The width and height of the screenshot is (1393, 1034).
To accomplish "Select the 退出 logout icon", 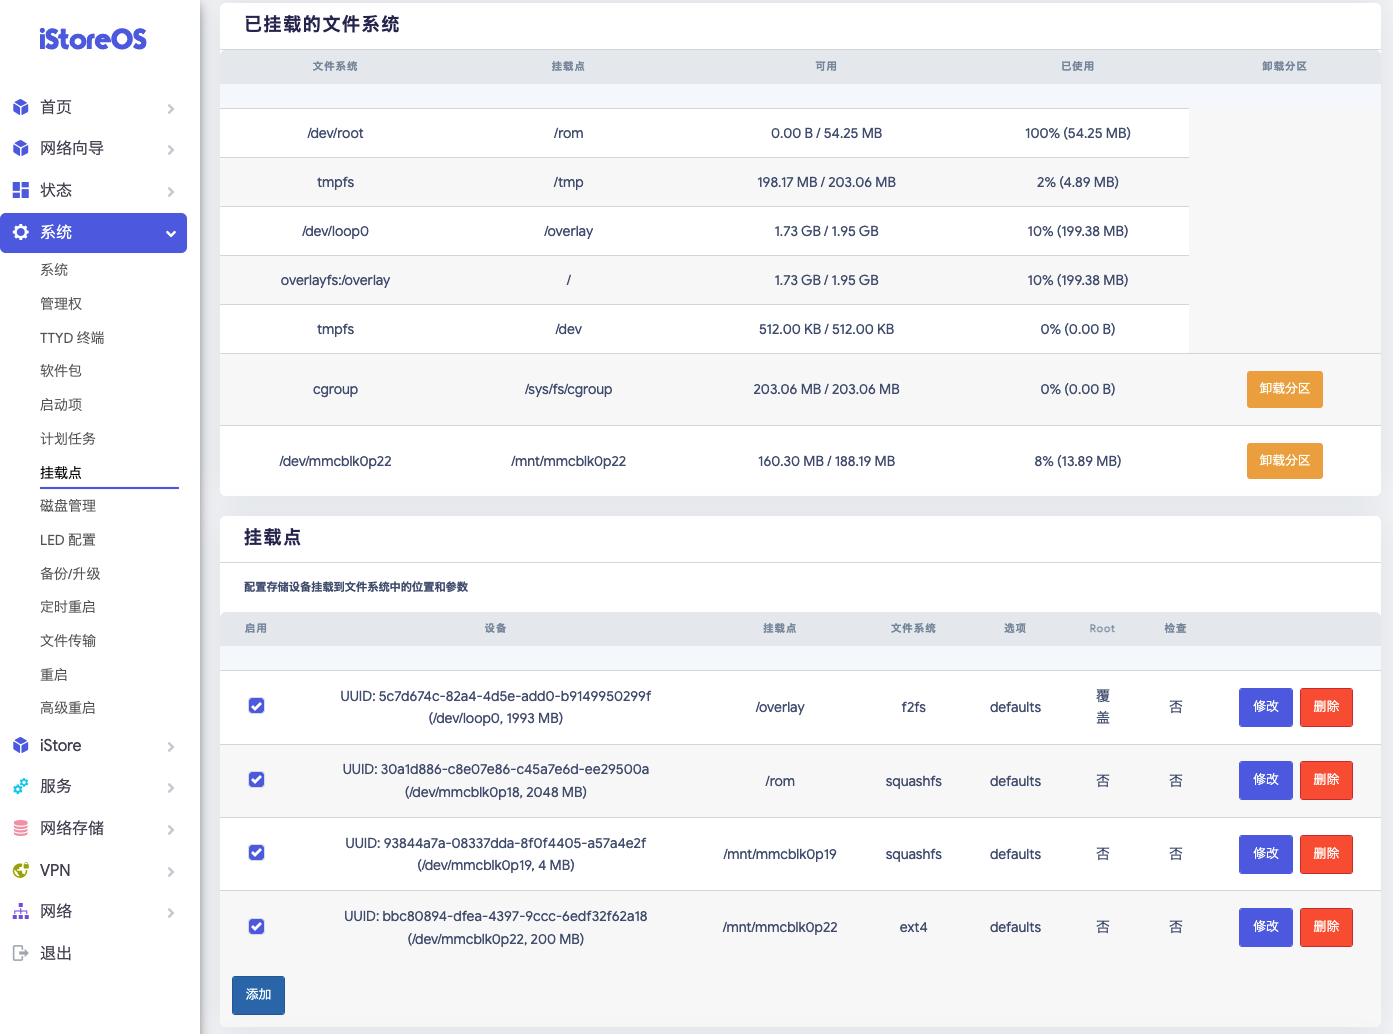I will point(21,952).
